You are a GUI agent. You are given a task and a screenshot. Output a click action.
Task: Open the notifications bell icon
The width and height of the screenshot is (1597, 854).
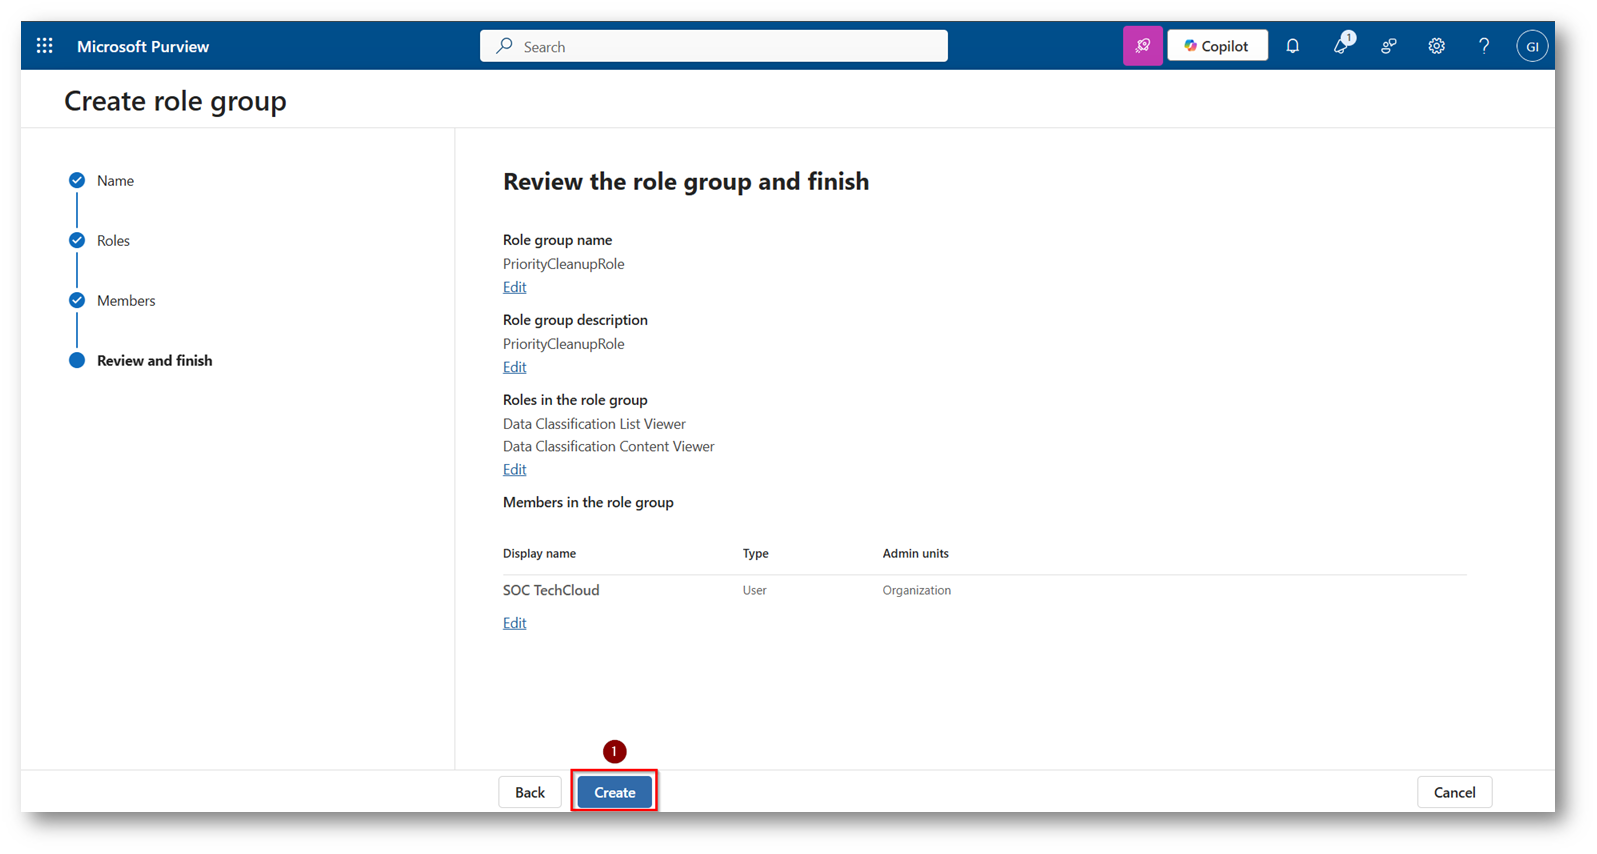pos(1292,46)
